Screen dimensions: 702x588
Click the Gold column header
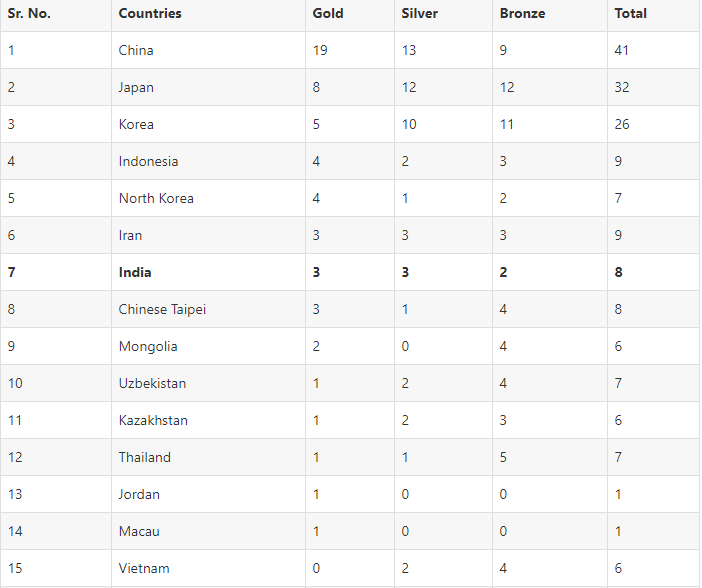tap(328, 14)
